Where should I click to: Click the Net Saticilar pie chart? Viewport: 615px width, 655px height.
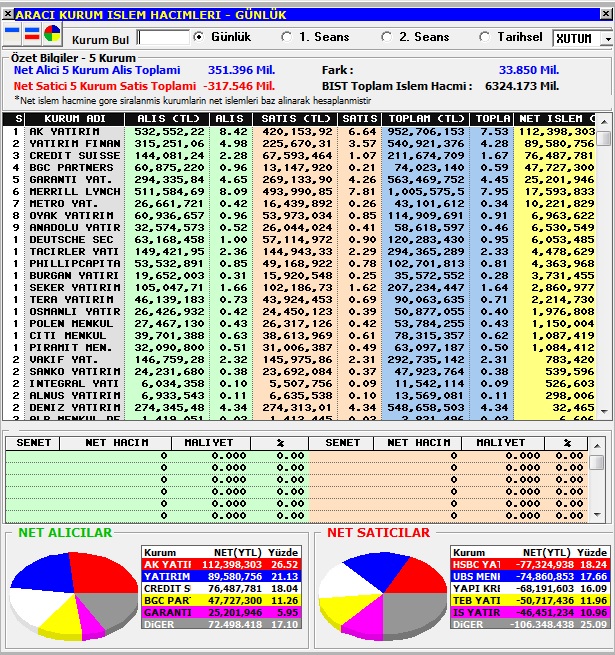(383, 595)
